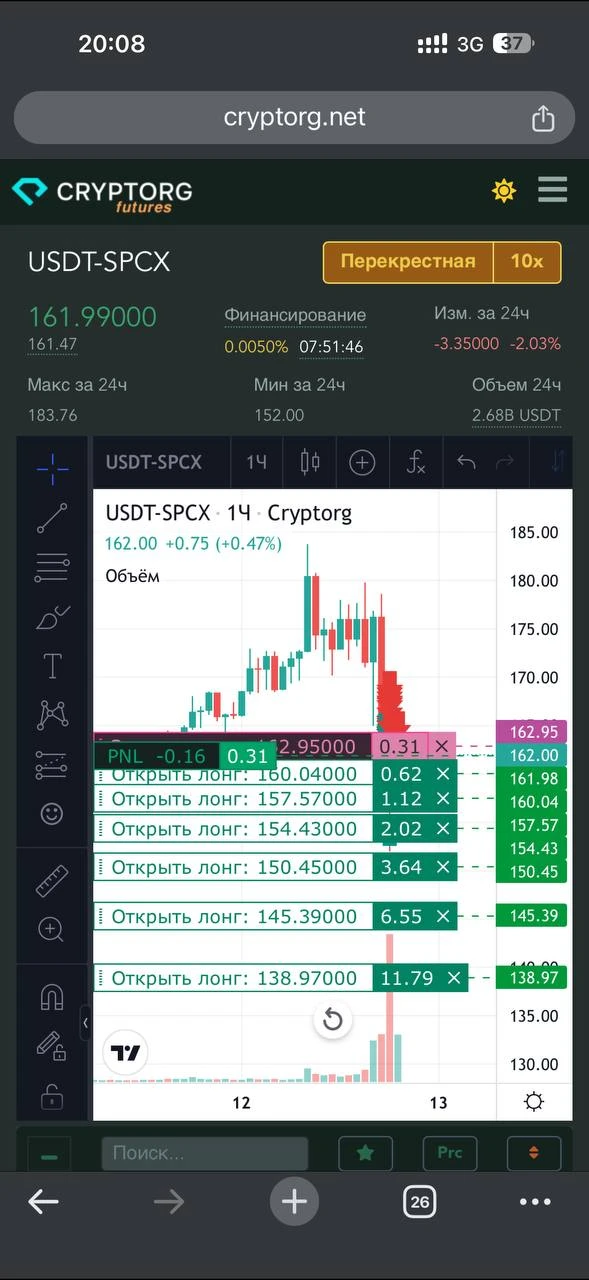The image size is (589, 1280).
Task: Go back in the browser
Action: pos(43,1202)
